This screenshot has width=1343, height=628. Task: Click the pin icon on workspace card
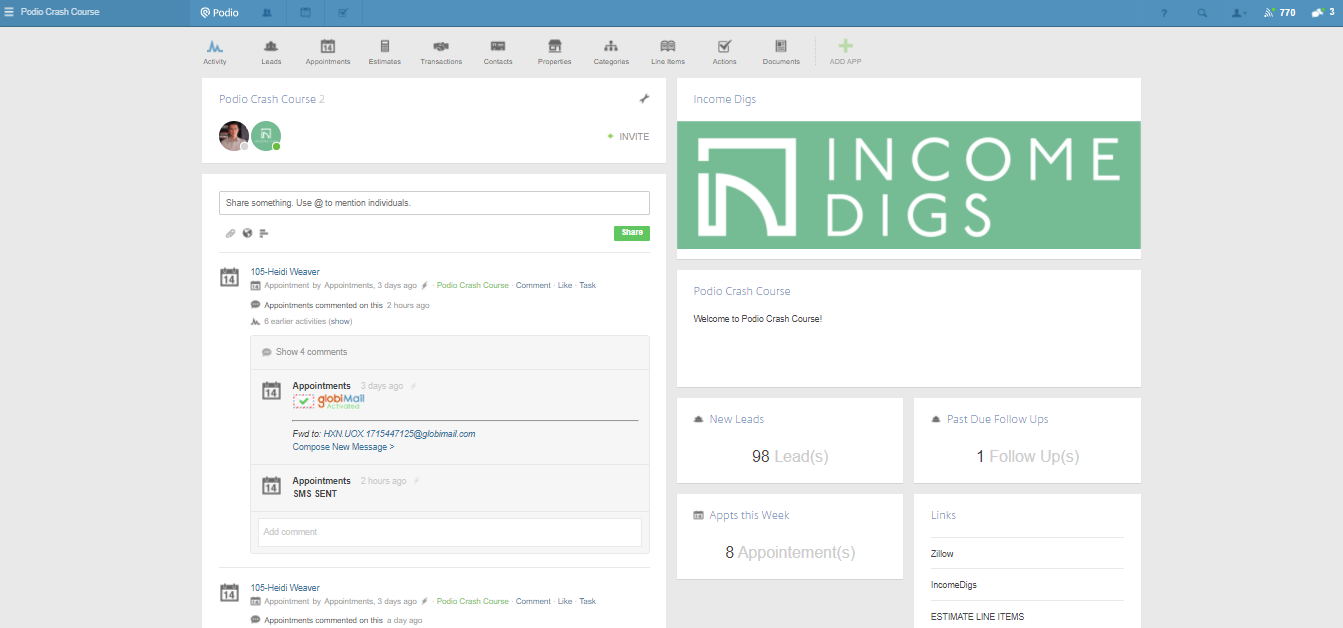644,98
